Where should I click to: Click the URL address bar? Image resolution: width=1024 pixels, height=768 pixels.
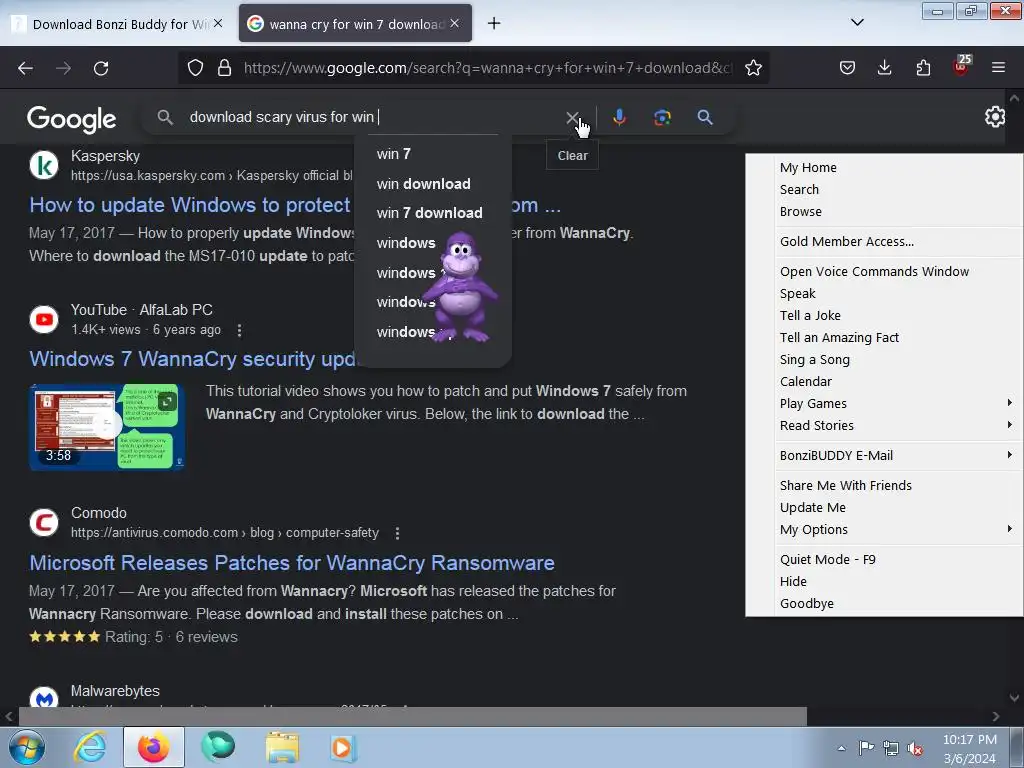[x=487, y=68]
